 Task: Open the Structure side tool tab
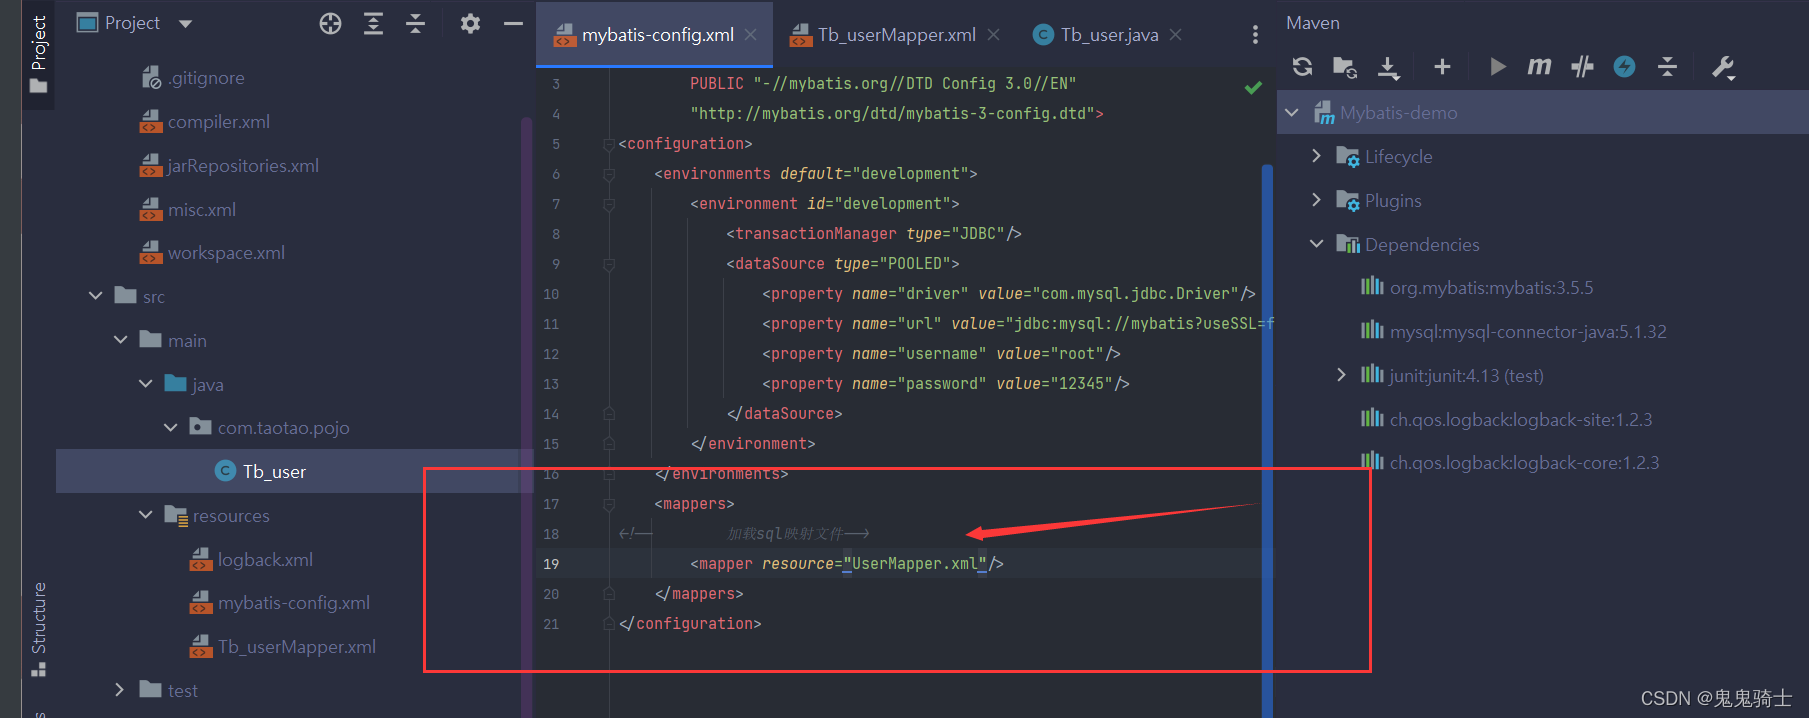(x=39, y=629)
